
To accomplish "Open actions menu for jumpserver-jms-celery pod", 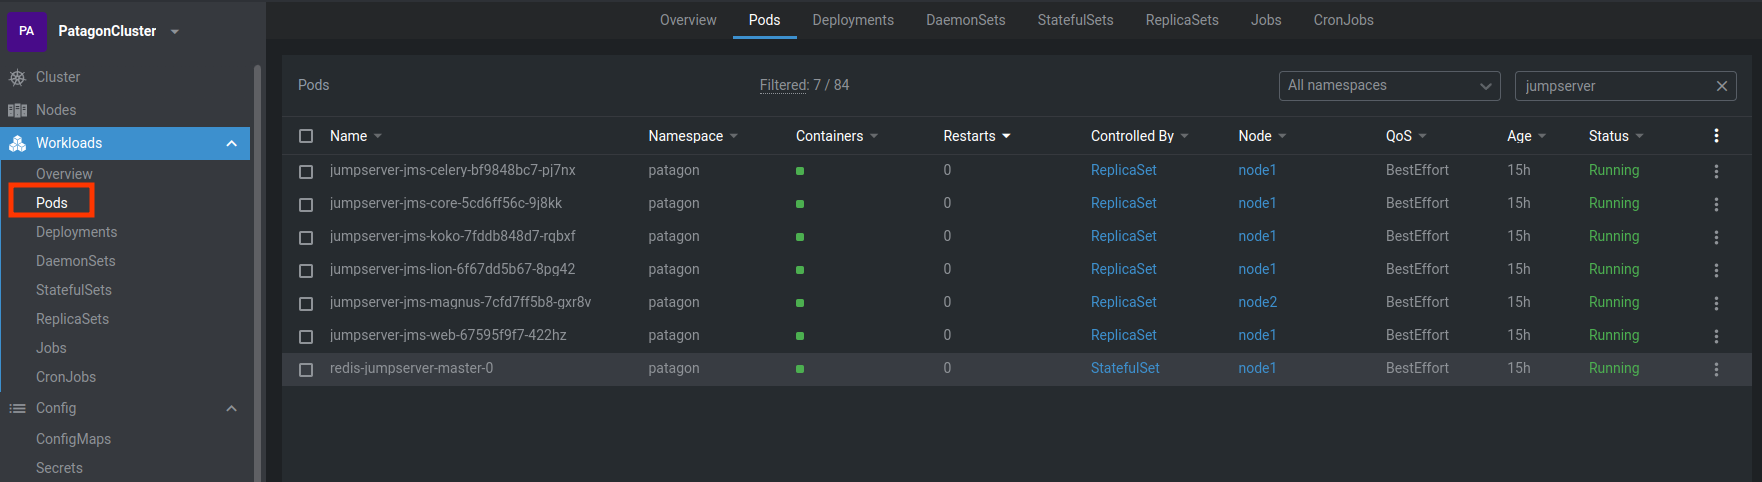I will (x=1716, y=171).
